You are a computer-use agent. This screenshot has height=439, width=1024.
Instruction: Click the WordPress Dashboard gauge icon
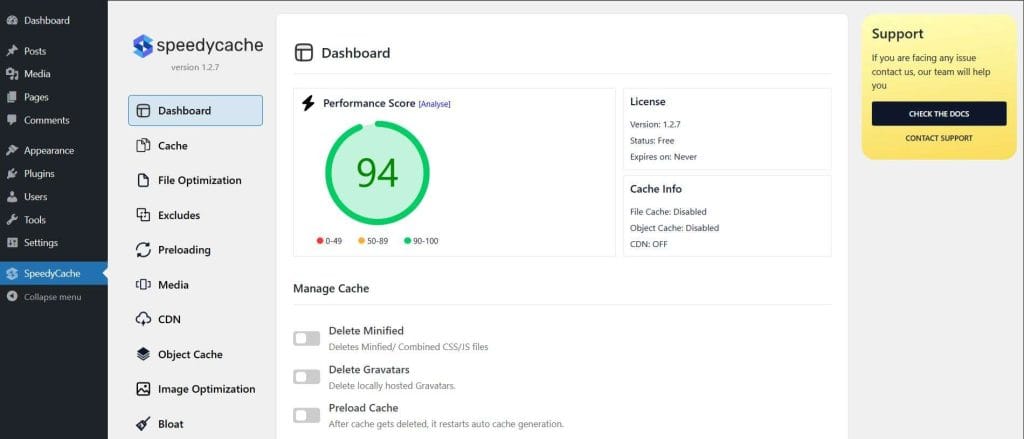pyautogui.click(x=12, y=20)
